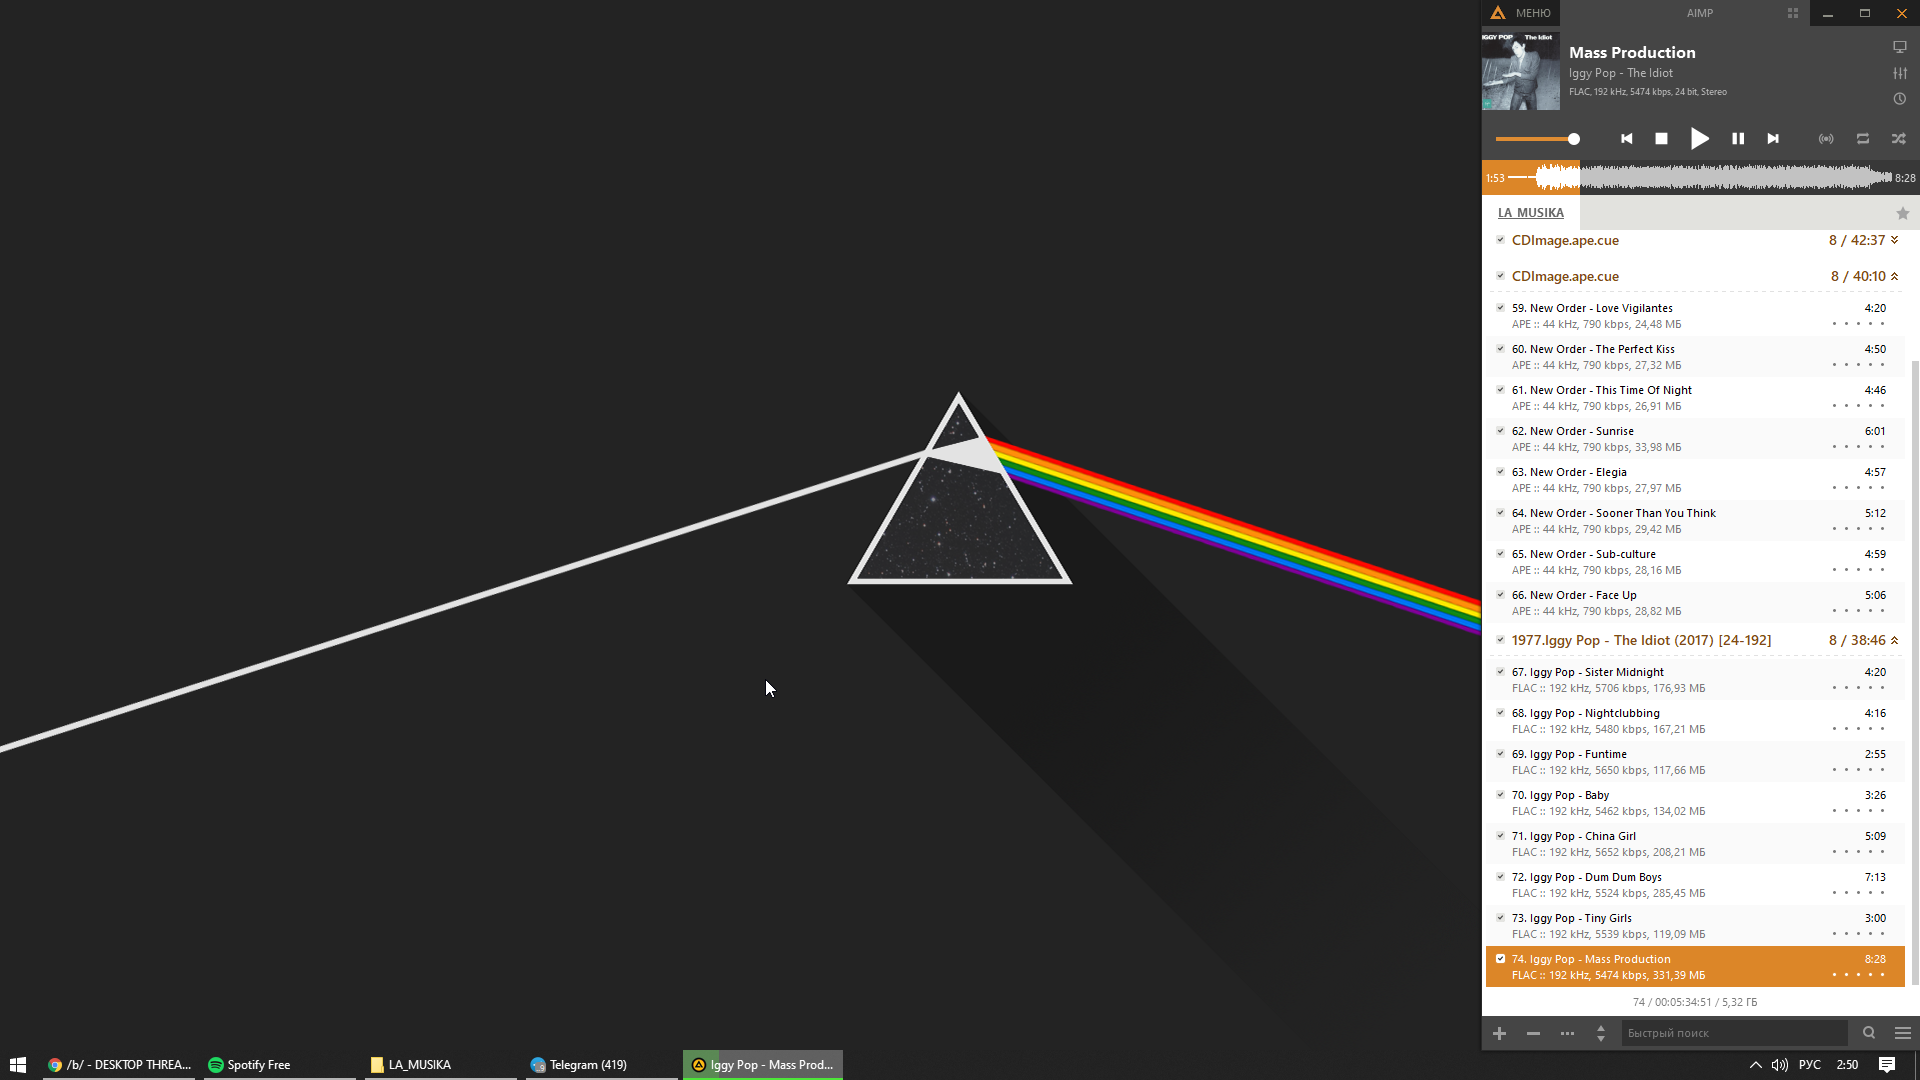Rate track 59 Love Vigilantes with dots
The width and height of the screenshot is (1920, 1080).
(1858, 324)
